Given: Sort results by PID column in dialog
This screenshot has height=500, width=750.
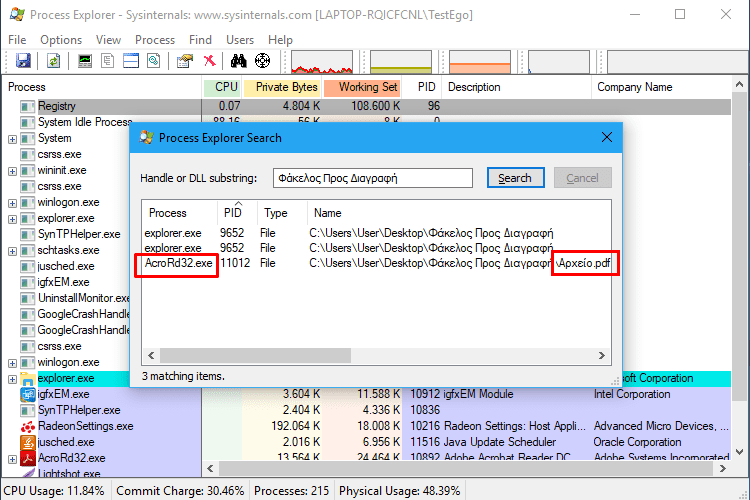Looking at the screenshot, I should 237,212.
